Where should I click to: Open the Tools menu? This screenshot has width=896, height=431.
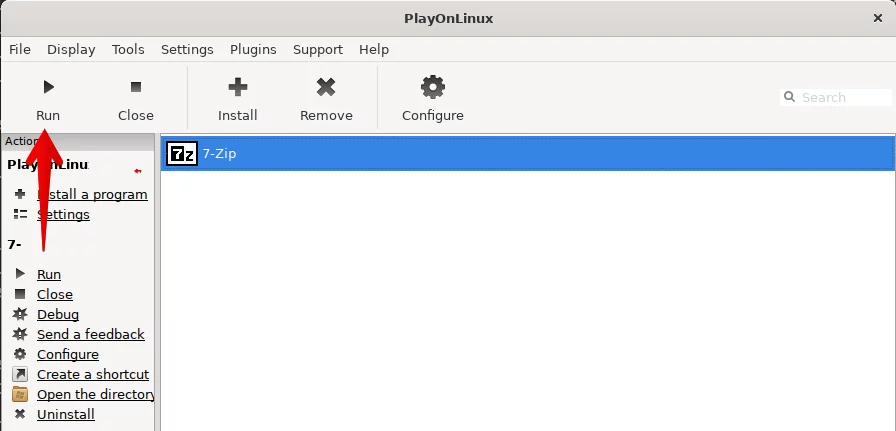tap(128, 50)
